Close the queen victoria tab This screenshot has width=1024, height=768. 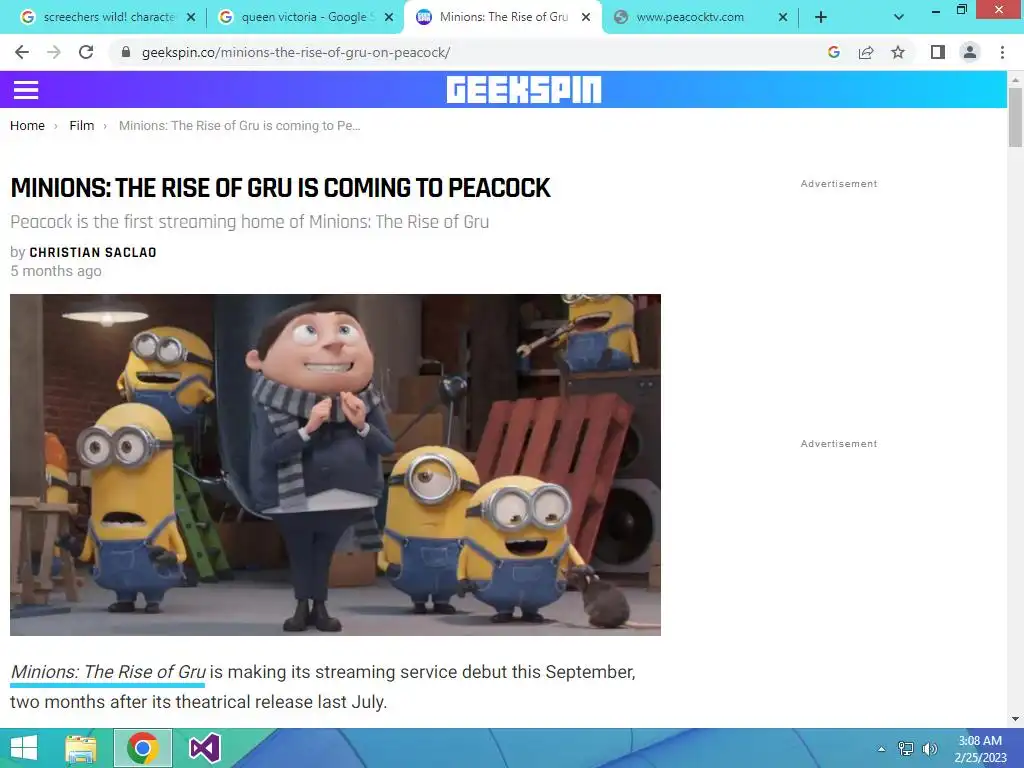(389, 17)
